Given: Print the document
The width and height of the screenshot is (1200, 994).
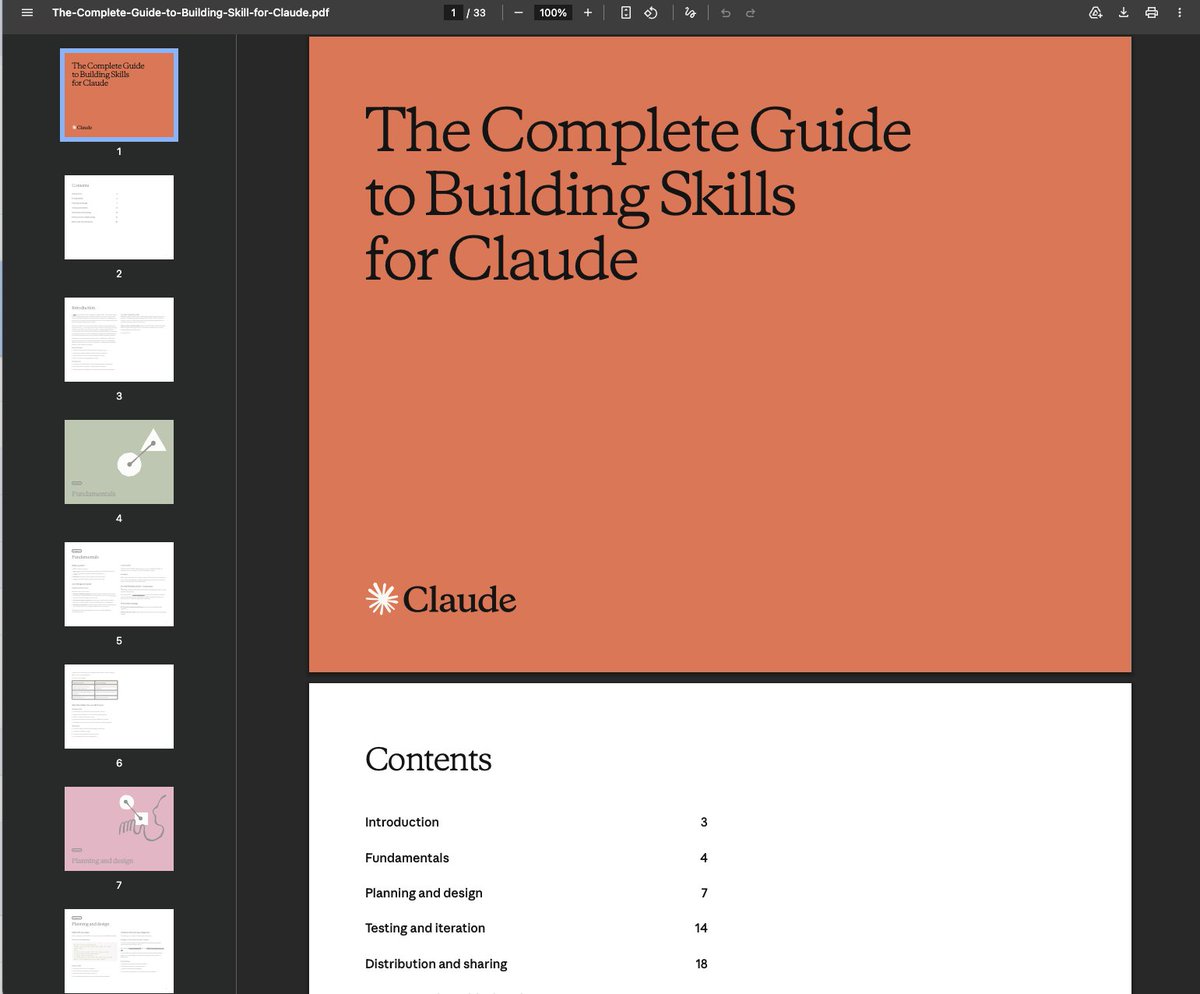Looking at the screenshot, I should [x=1151, y=13].
